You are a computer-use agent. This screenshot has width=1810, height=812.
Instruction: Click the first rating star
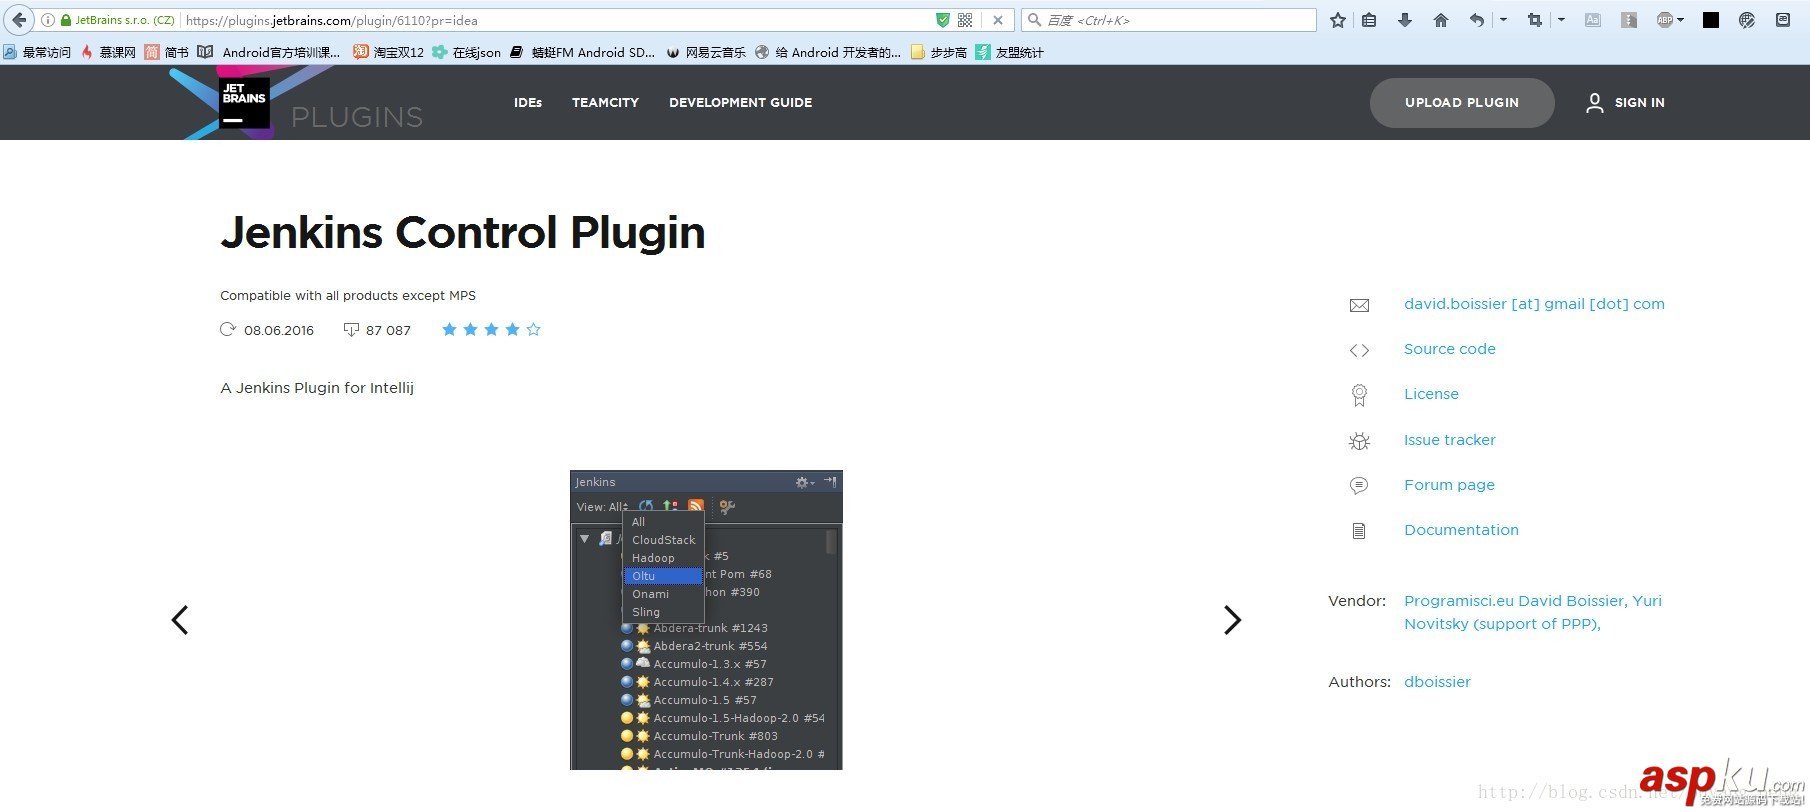click(x=449, y=329)
